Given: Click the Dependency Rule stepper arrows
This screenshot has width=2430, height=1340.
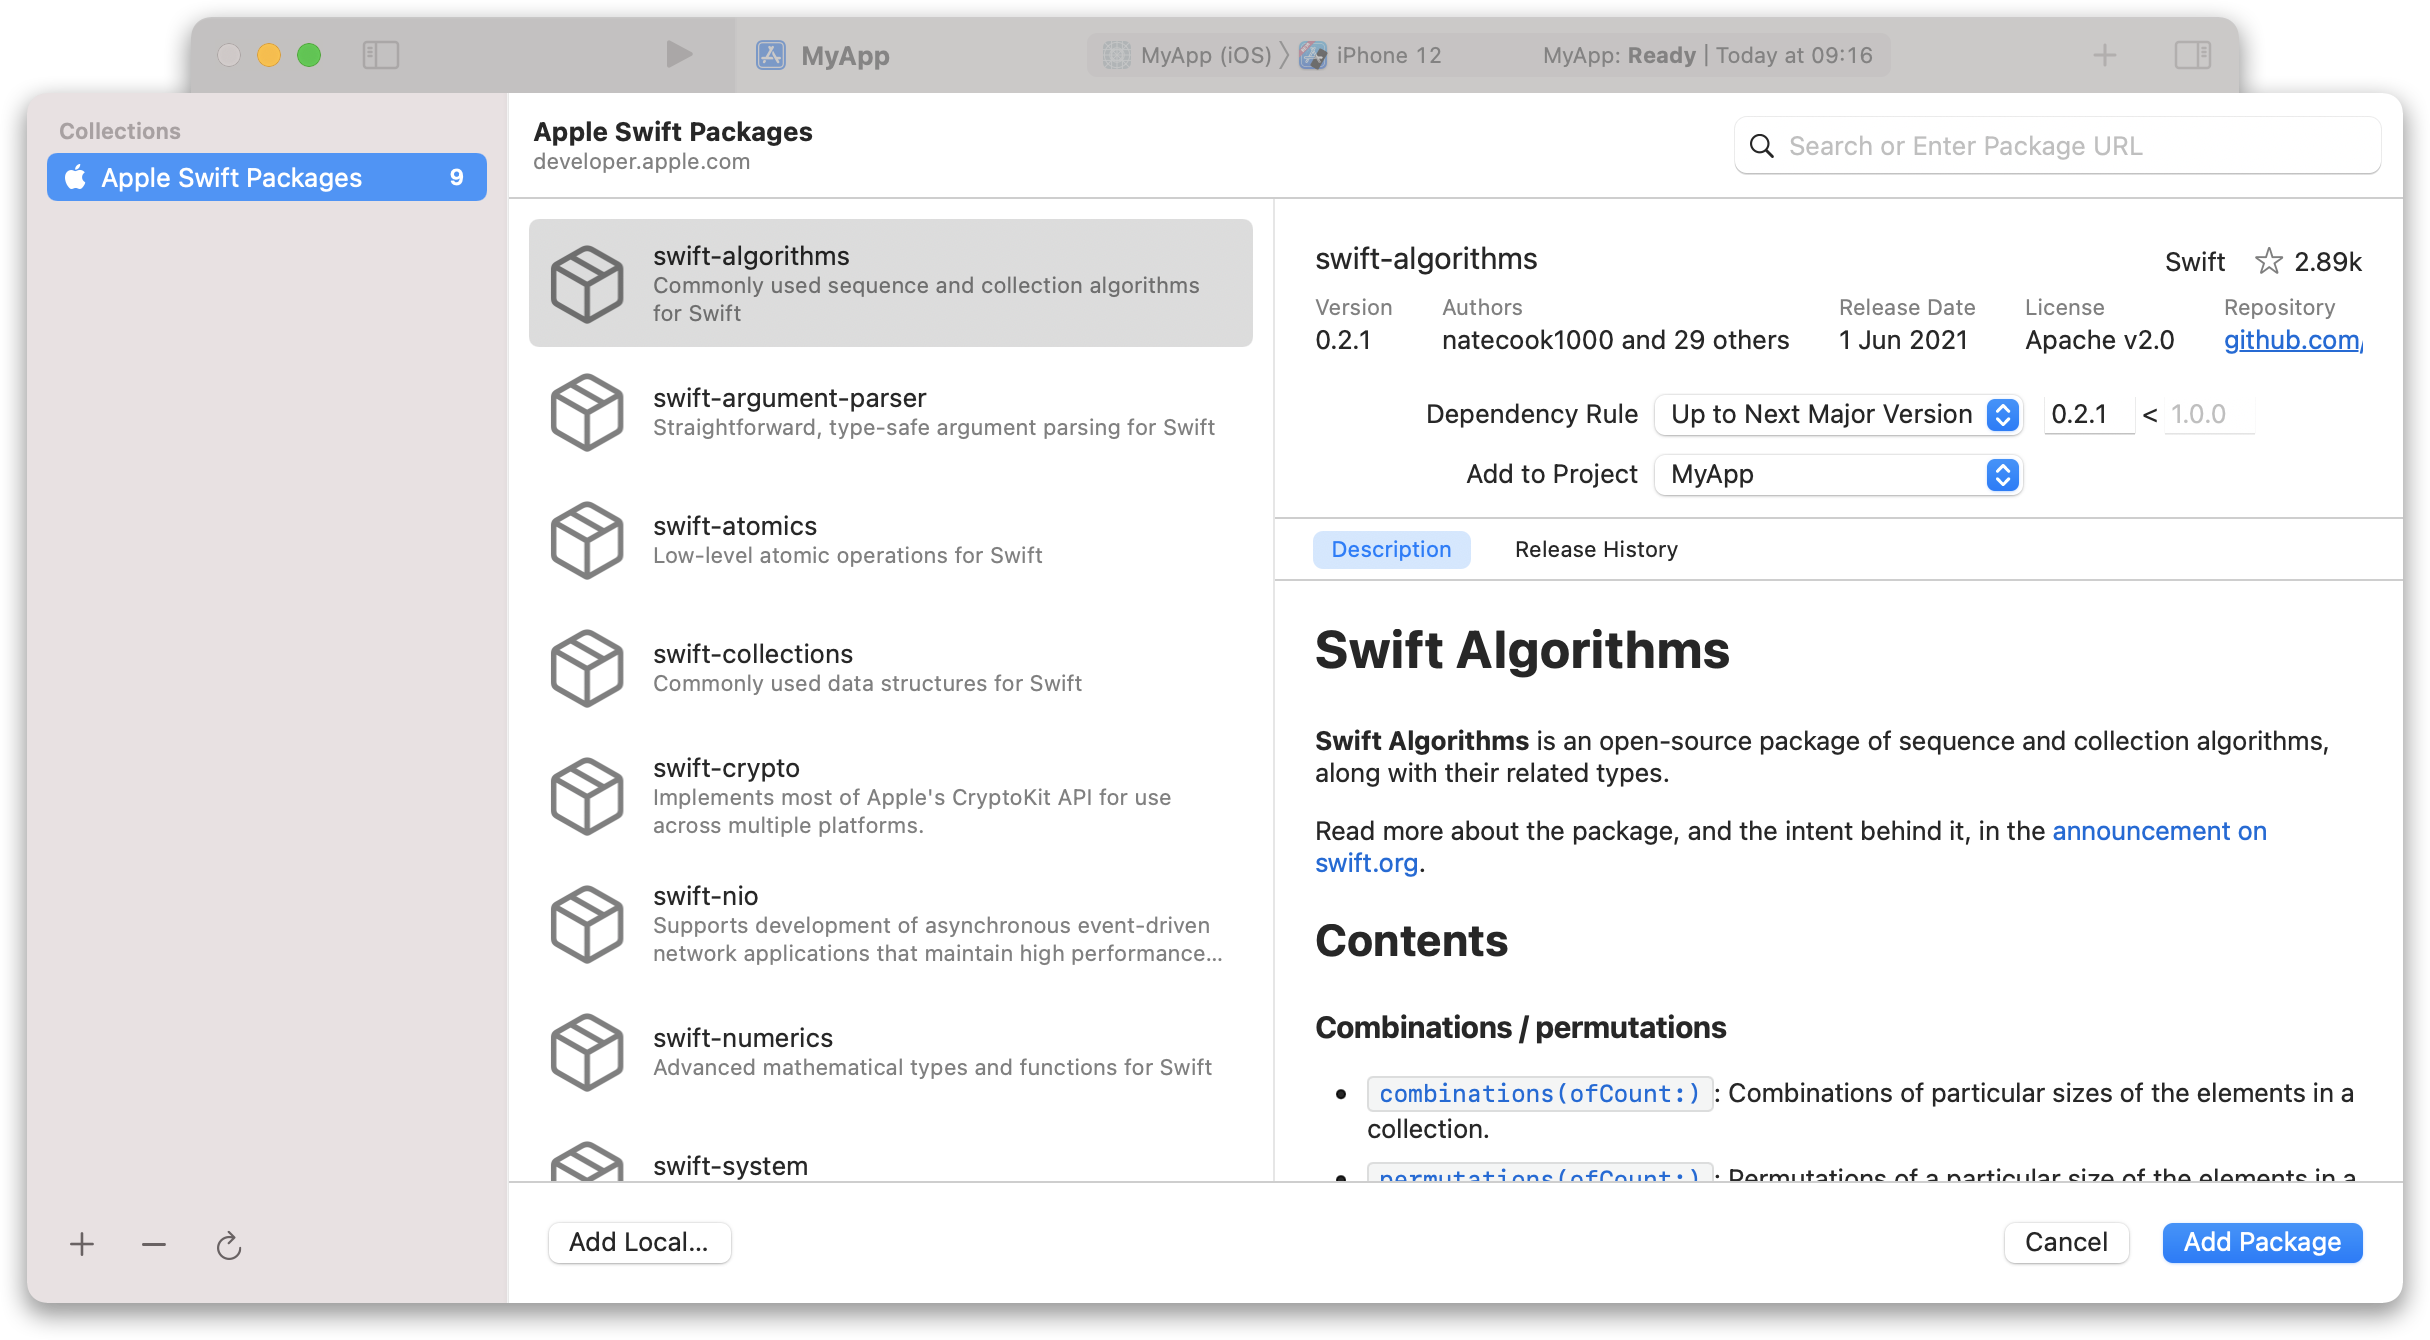Looking at the screenshot, I should pos(2002,414).
